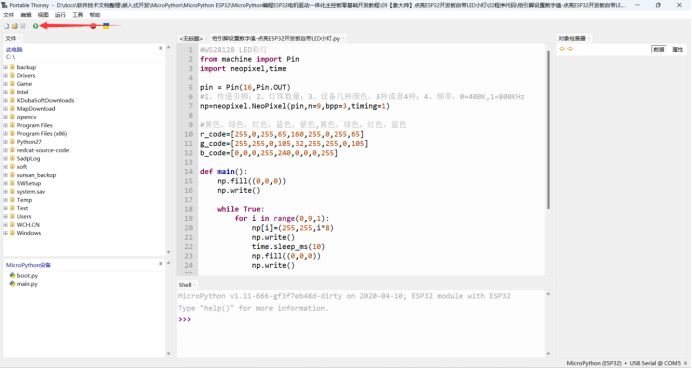
Task: Open a file using the toolbar folder icon
Action: [x=15, y=26]
